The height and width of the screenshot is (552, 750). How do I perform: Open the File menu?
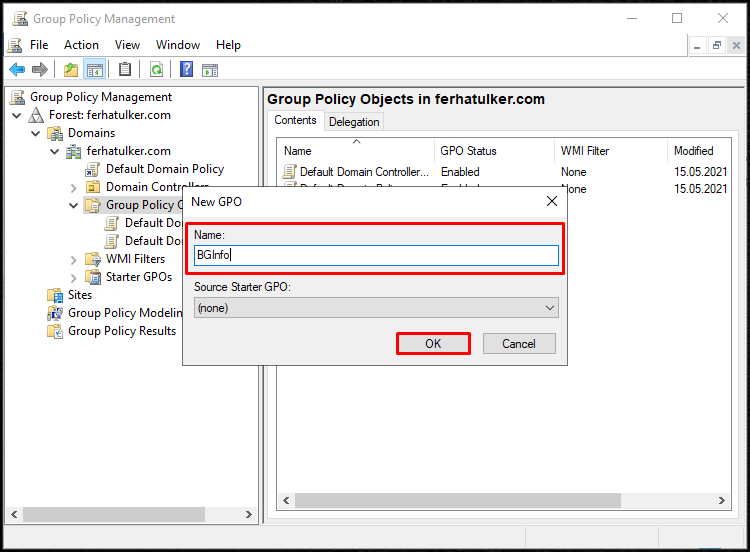click(x=39, y=45)
